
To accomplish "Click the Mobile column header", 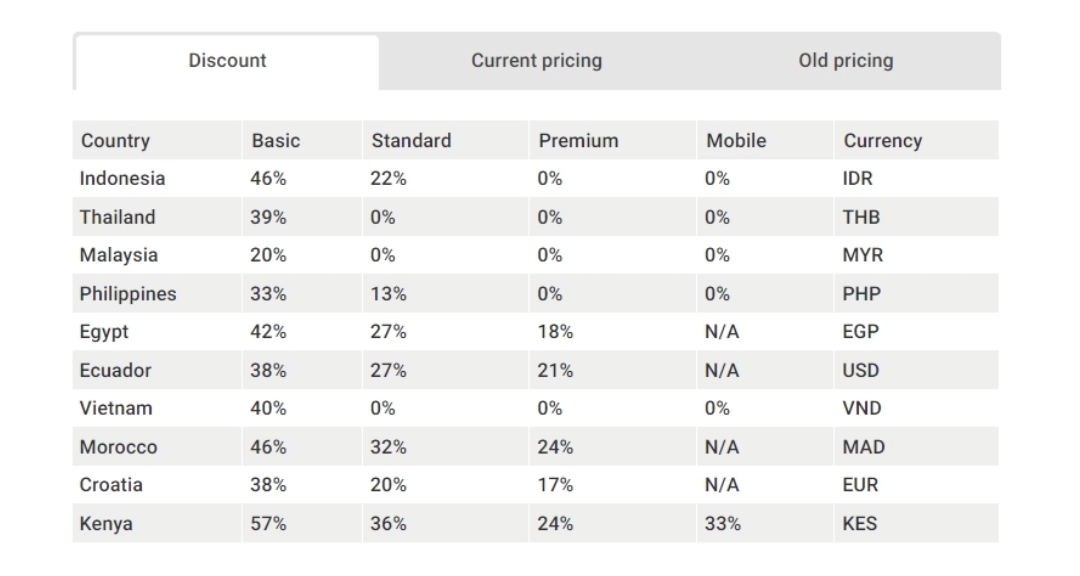I will pos(765,141).
